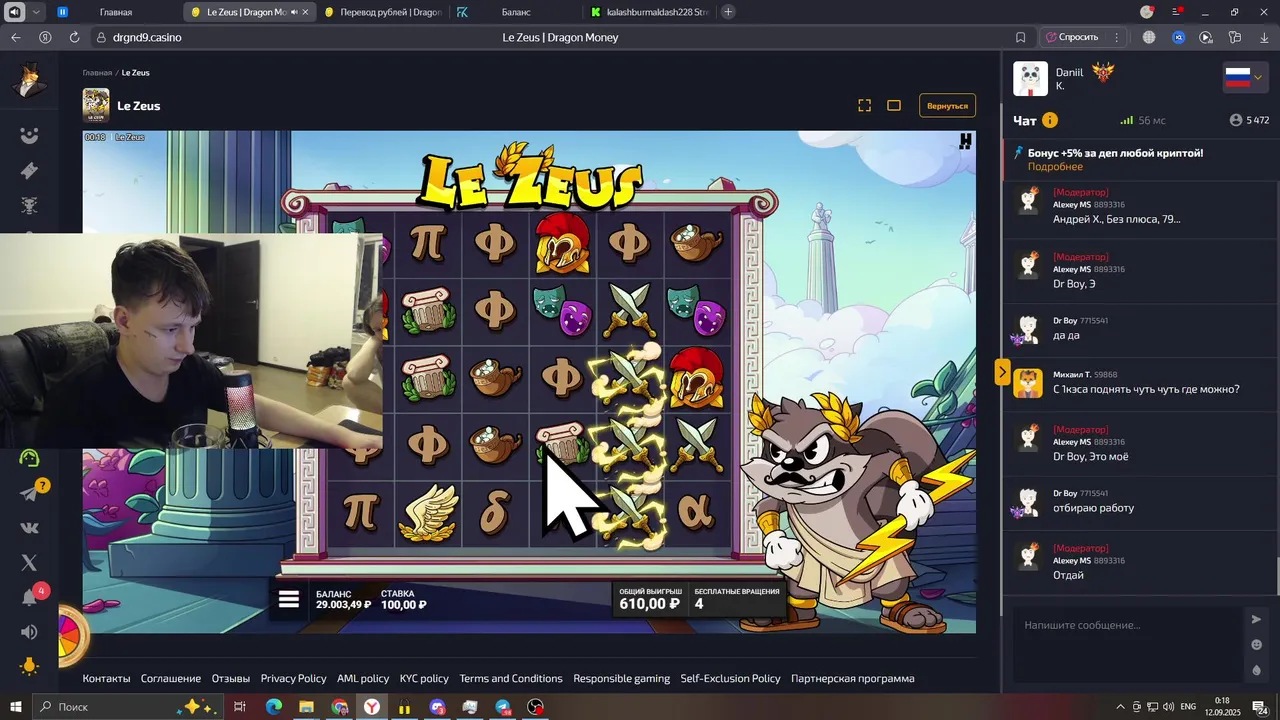The width and height of the screenshot is (1280, 720).
Task: Open the emoji picker in chat
Action: 1257,645
